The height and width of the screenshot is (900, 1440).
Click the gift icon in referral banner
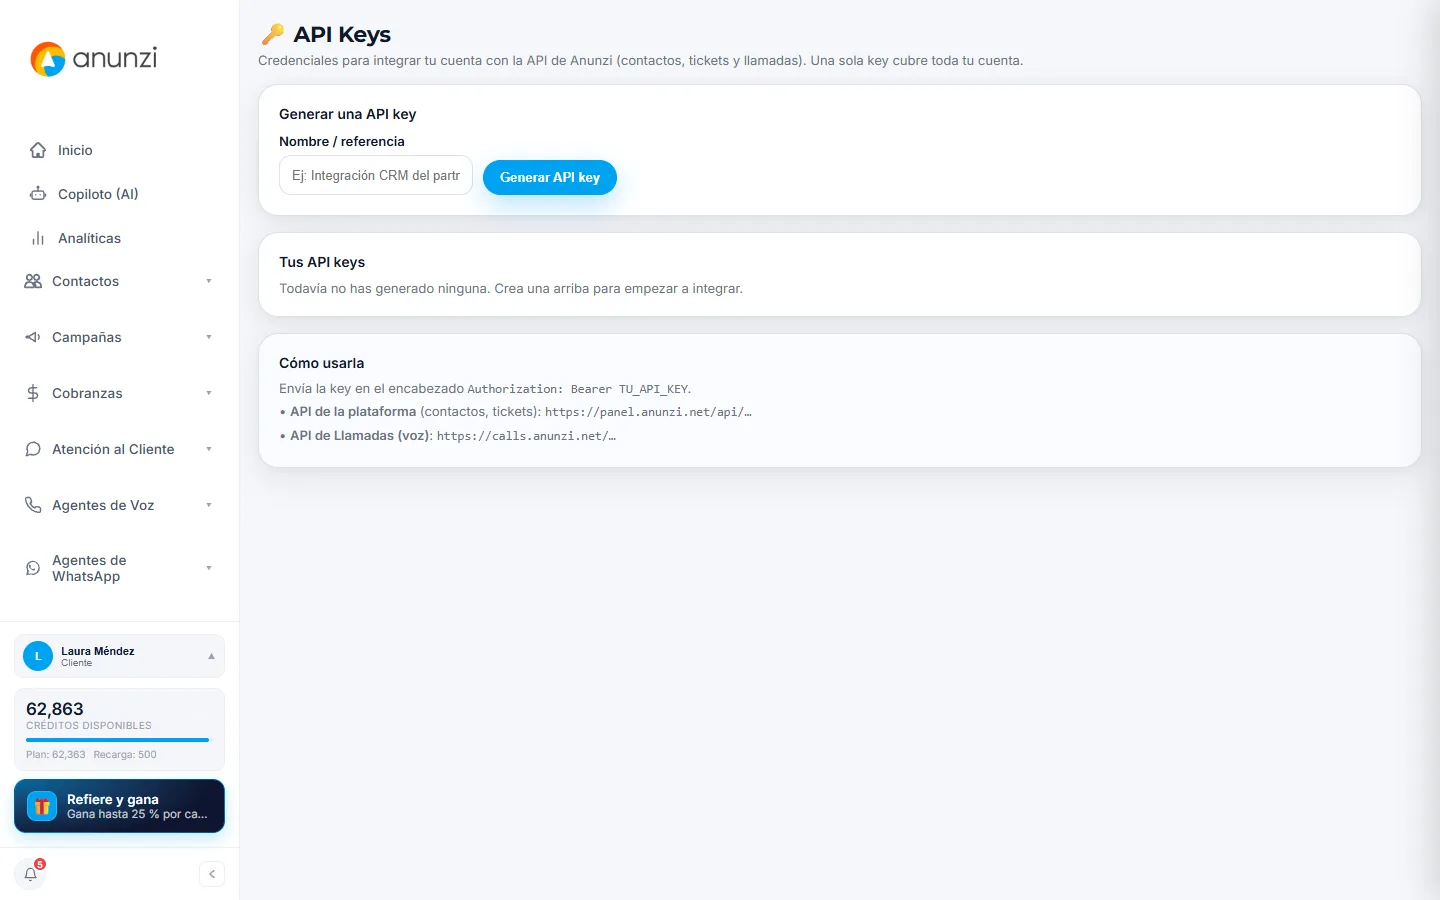pos(42,806)
